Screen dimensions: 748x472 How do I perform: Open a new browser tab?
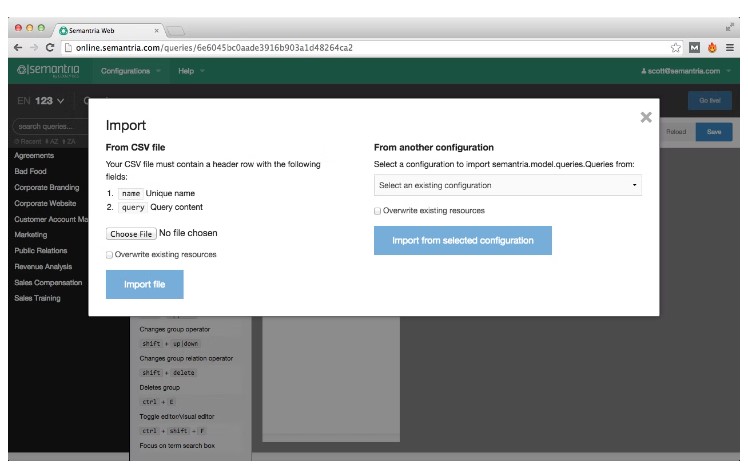coord(175,31)
